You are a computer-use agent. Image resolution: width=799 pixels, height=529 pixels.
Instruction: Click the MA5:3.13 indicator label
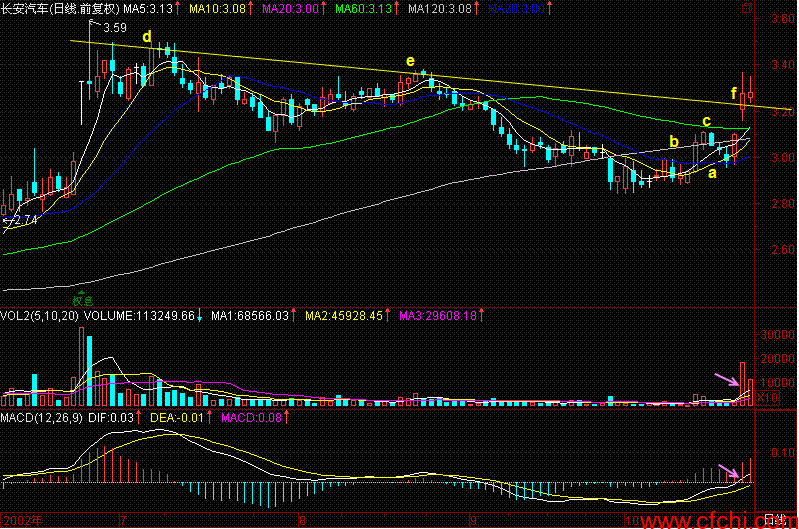click(x=148, y=9)
